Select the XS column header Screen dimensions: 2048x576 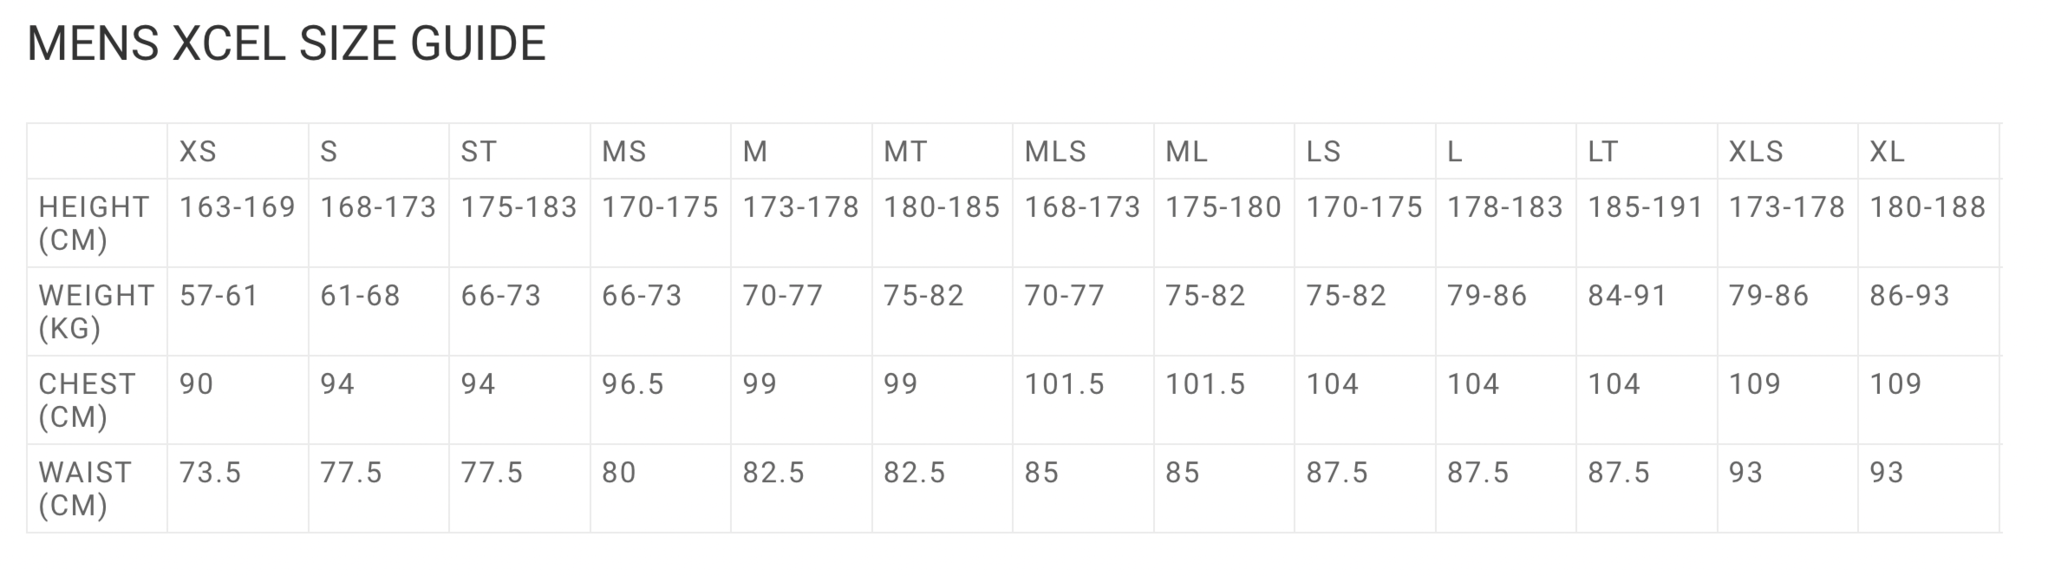(198, 152)
